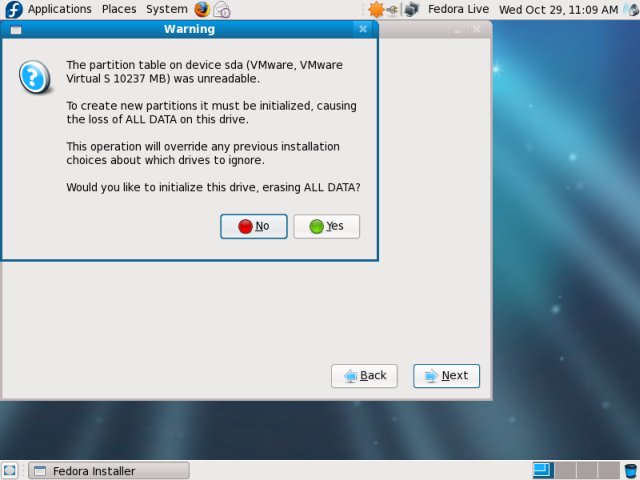Choose Yes to initialize the drive

327,226
